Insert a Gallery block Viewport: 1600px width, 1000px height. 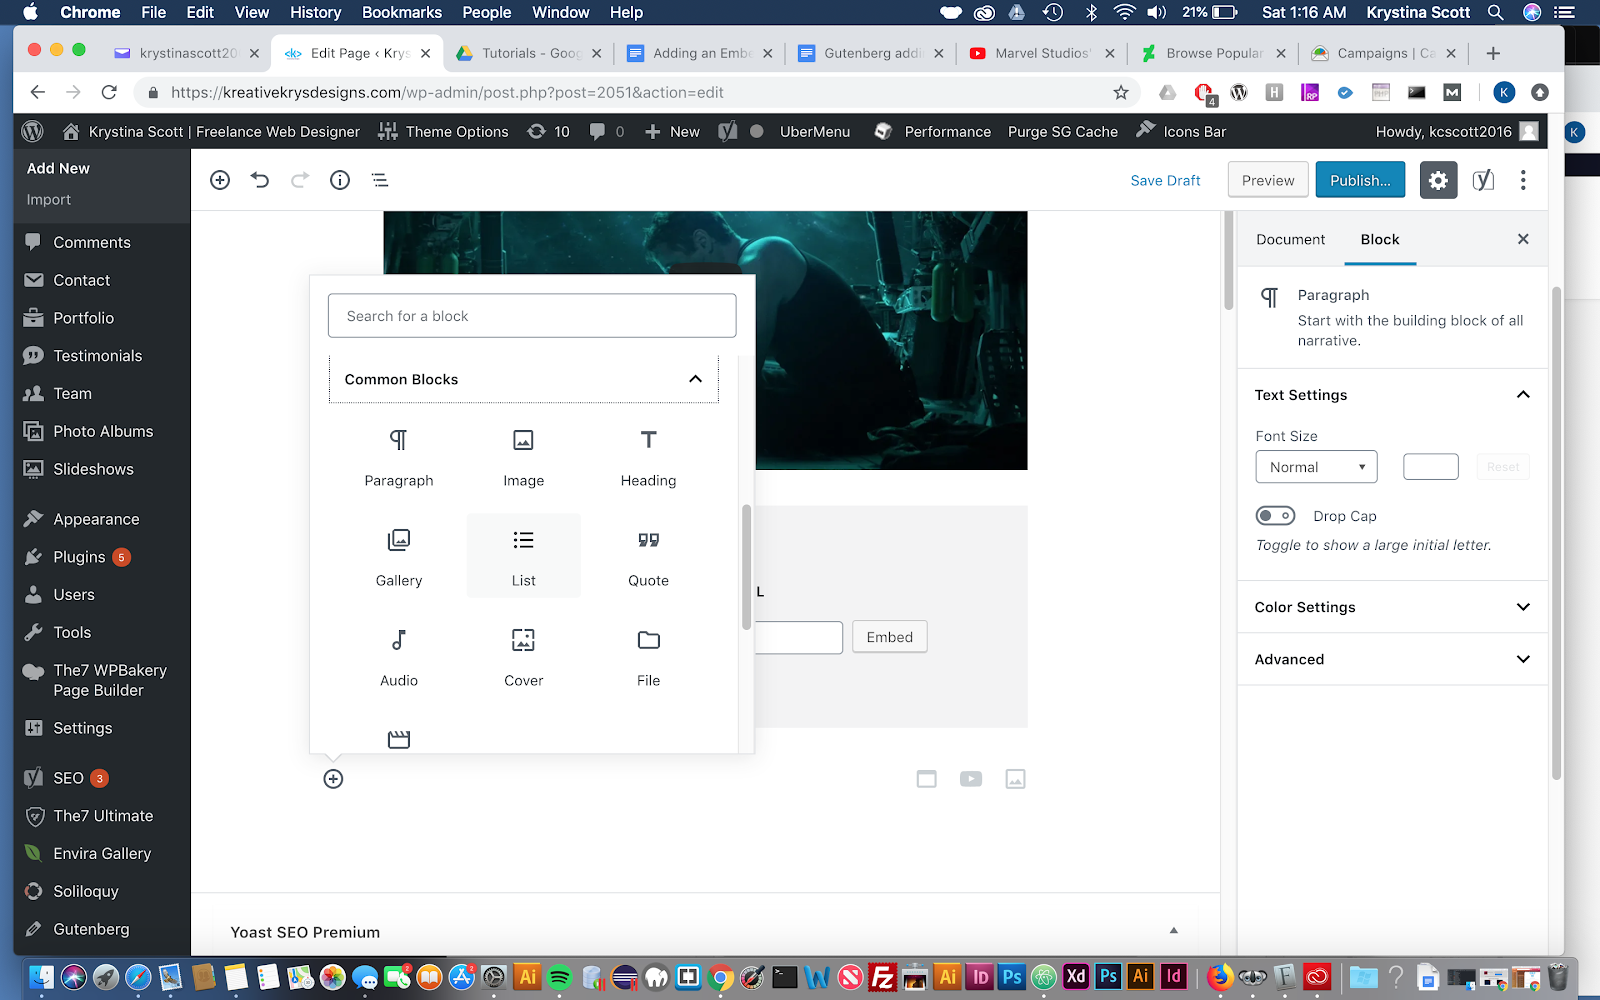[x=399, y=557]
